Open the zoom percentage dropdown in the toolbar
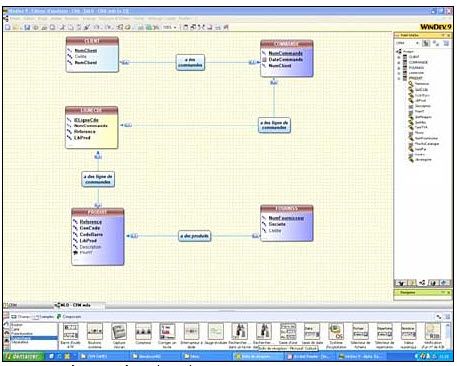The height and width of the screenshot is (366, 457). tap(175, 27)
